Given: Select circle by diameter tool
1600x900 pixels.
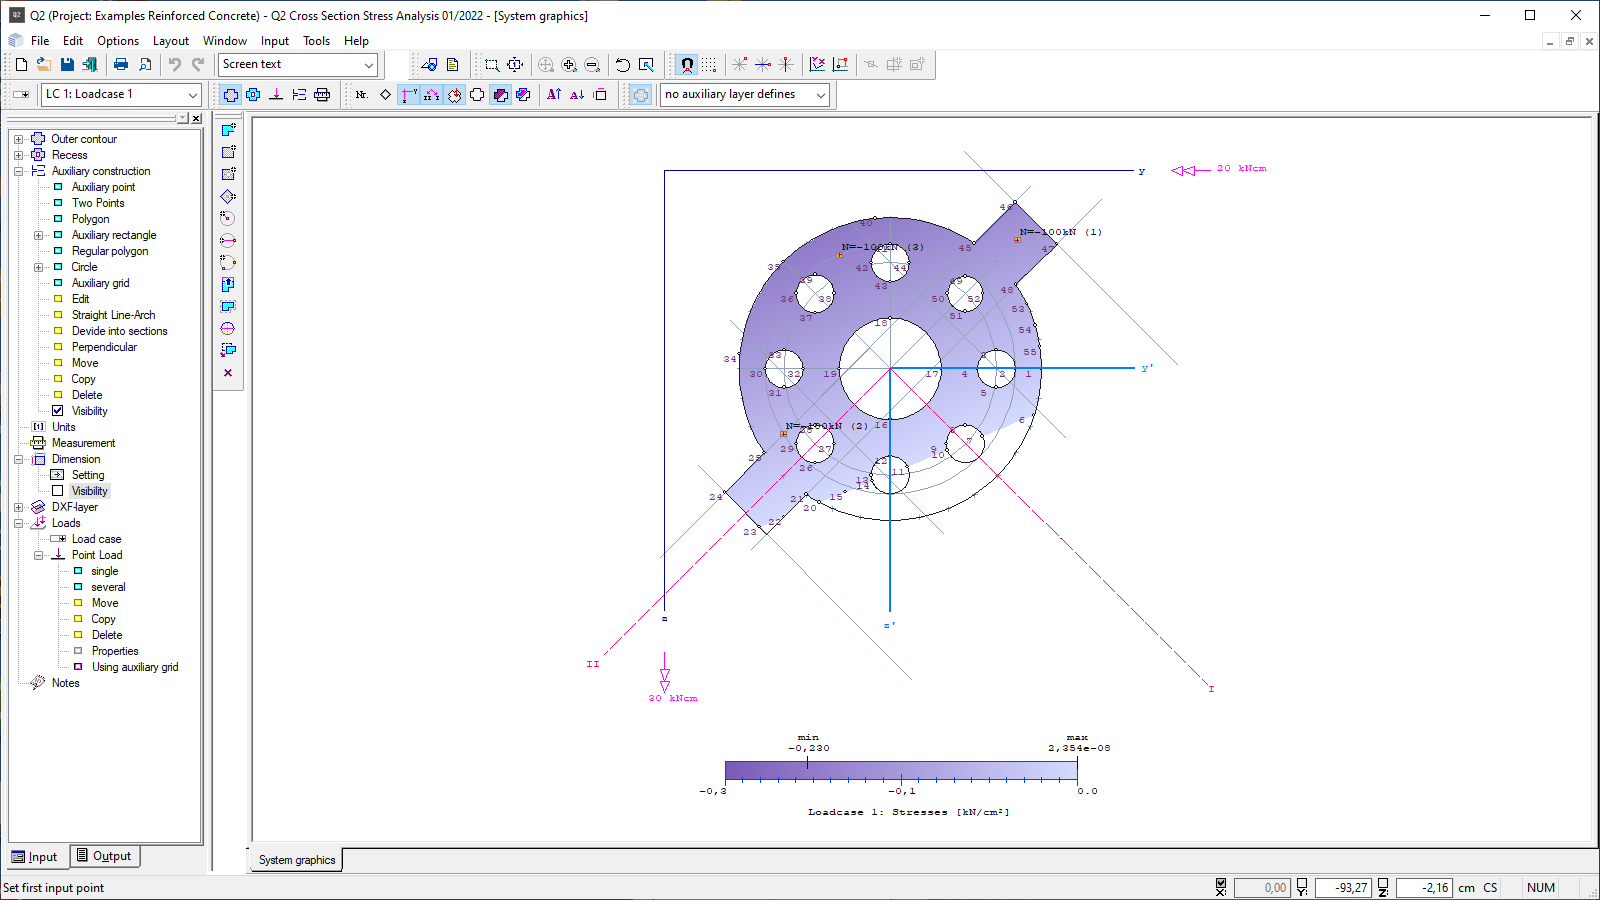Looking at the screenshot, I should tap(228, 240).
